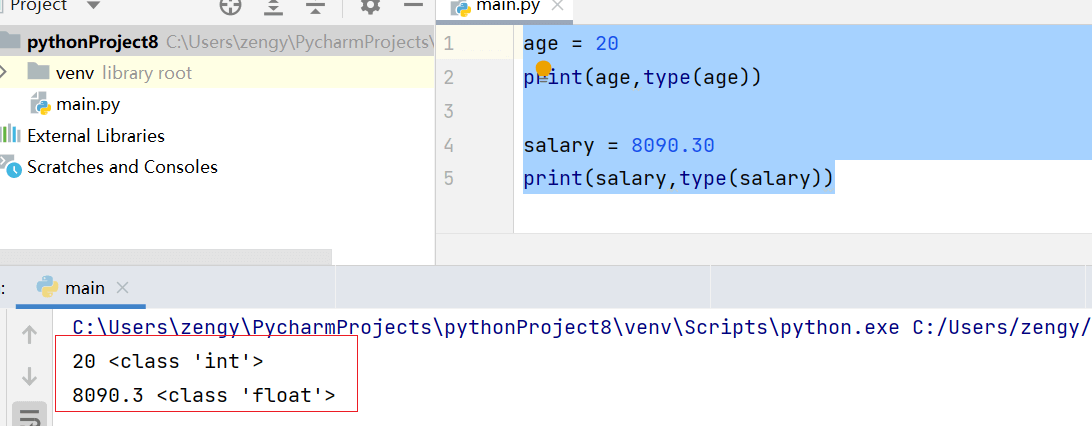Viewport: 1092px width, 426px height.
Task: Click the down arrow in Run console
Action: 29,376
